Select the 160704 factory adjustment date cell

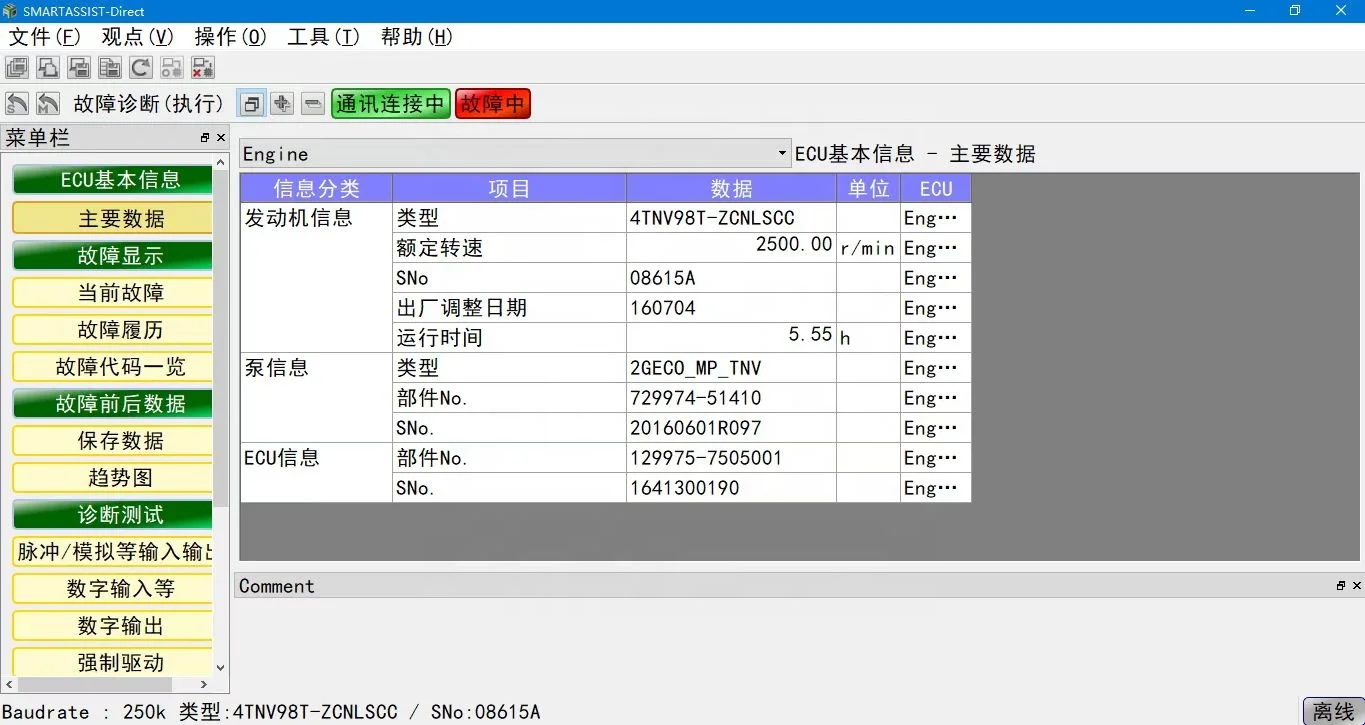tap(732, 308)
